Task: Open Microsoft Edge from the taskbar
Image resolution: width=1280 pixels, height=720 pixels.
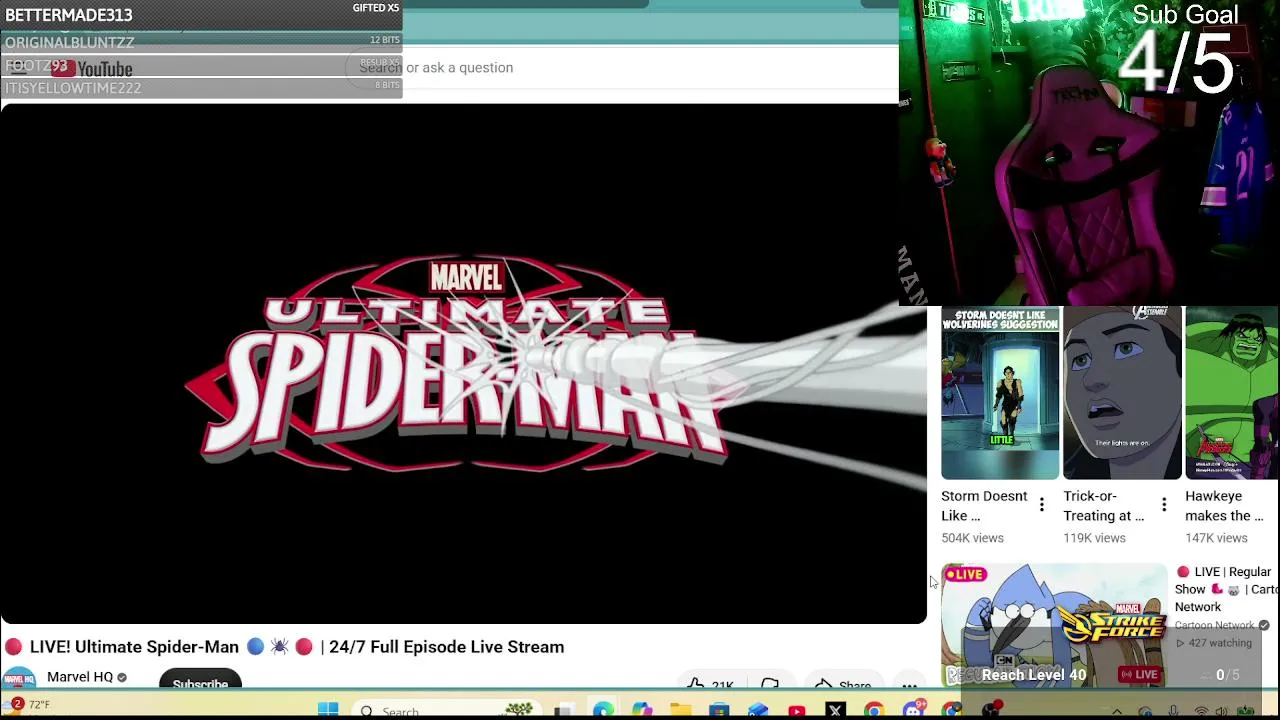Action: [x=603, y=710]
